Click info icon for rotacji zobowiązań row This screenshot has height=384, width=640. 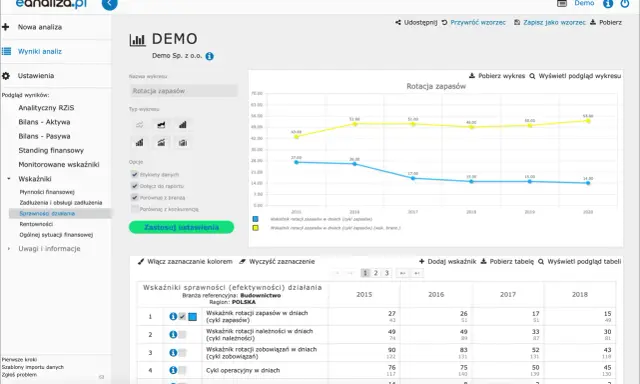coord(173,353)
